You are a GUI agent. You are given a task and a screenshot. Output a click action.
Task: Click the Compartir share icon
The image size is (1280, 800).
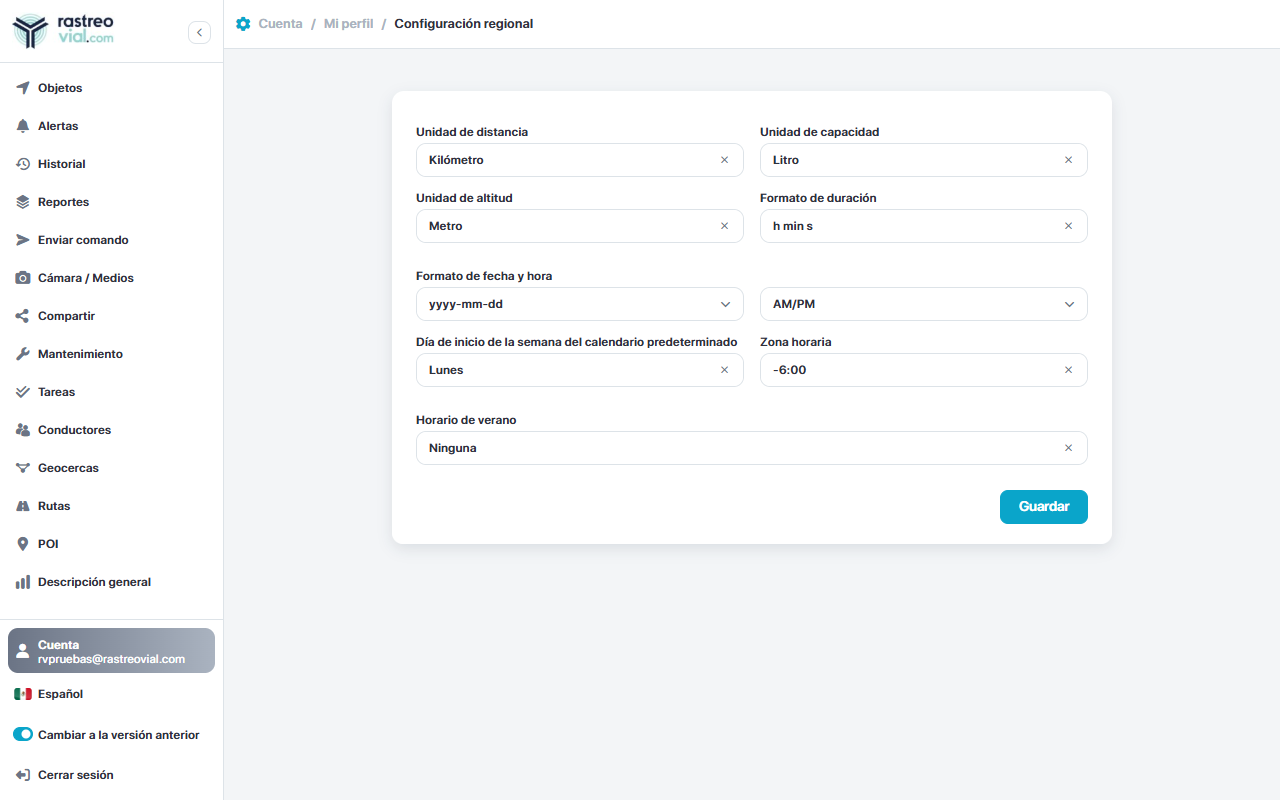(x=23, y=316)
